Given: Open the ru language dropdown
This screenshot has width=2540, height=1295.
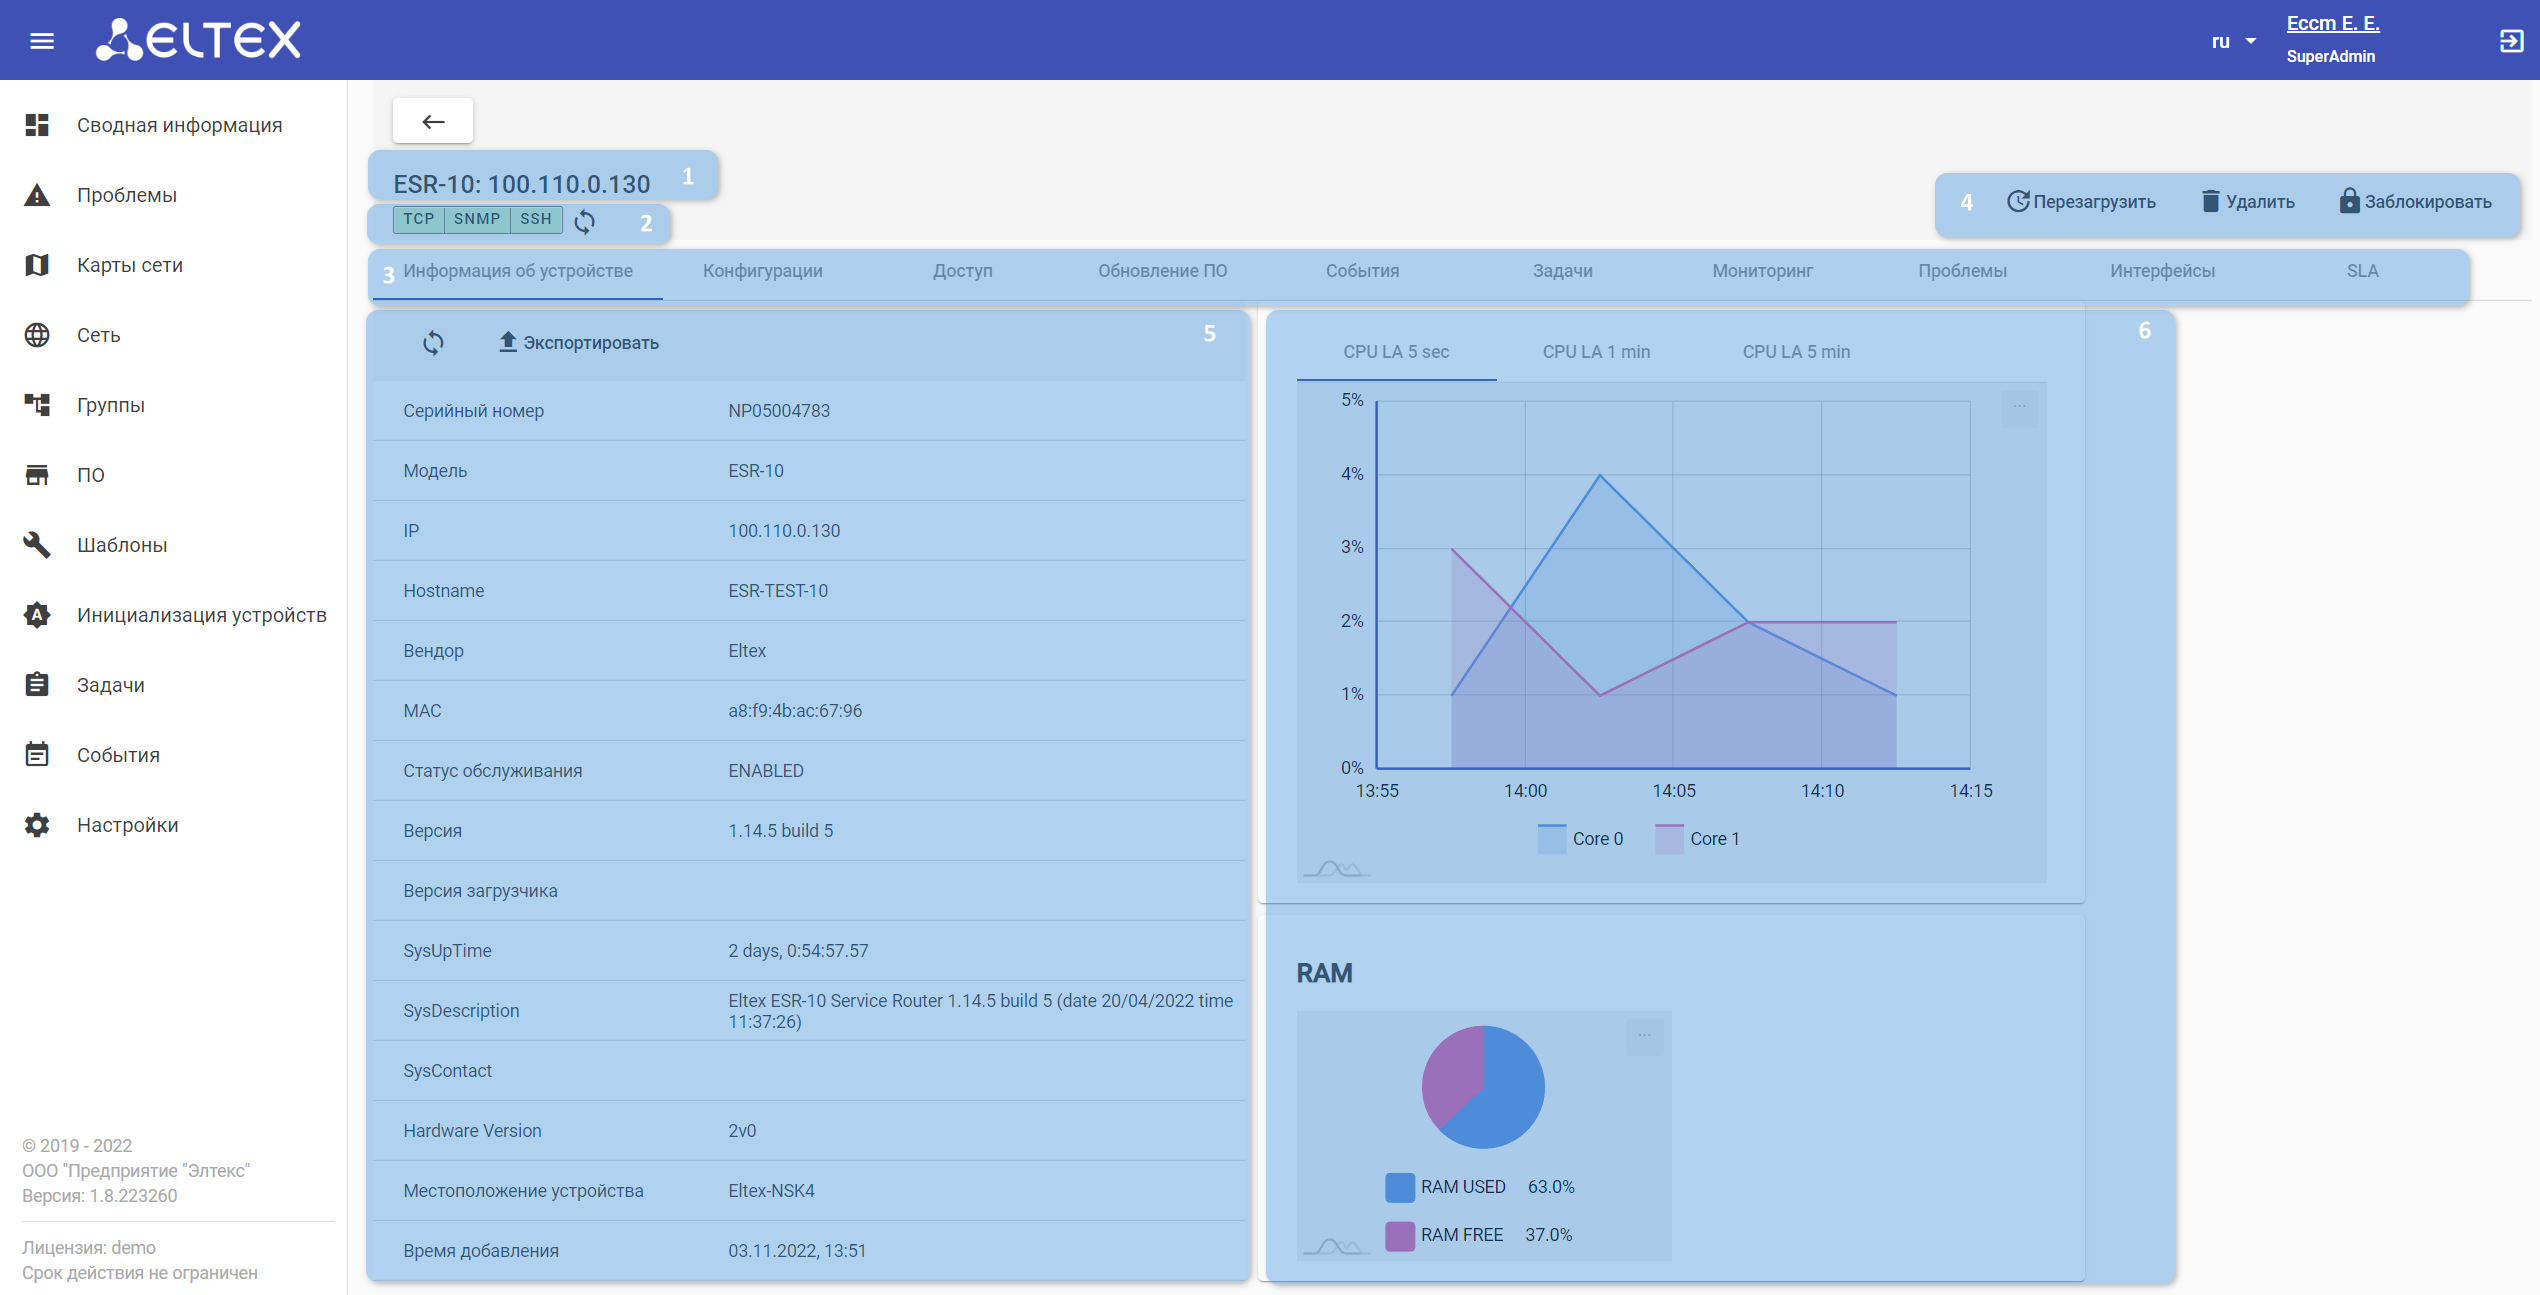Looking at the screenshot, I should pos(2233,42).
